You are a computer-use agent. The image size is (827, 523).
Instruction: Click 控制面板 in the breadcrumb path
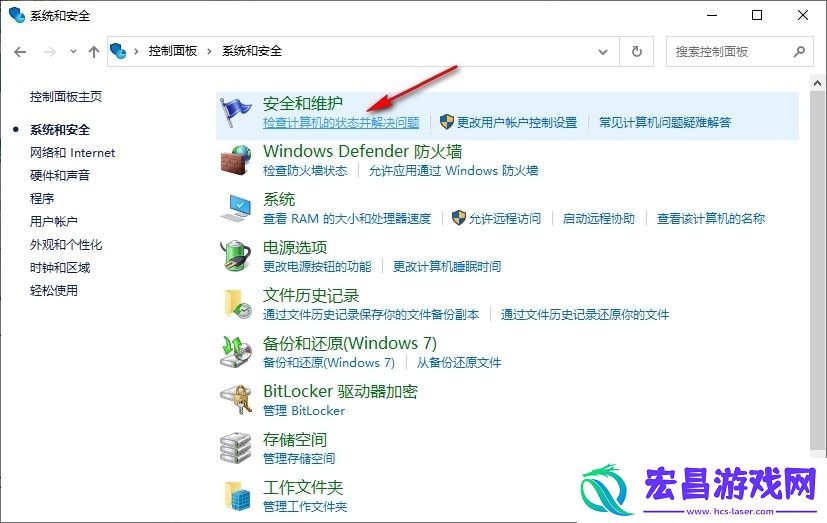coord(172,51)
